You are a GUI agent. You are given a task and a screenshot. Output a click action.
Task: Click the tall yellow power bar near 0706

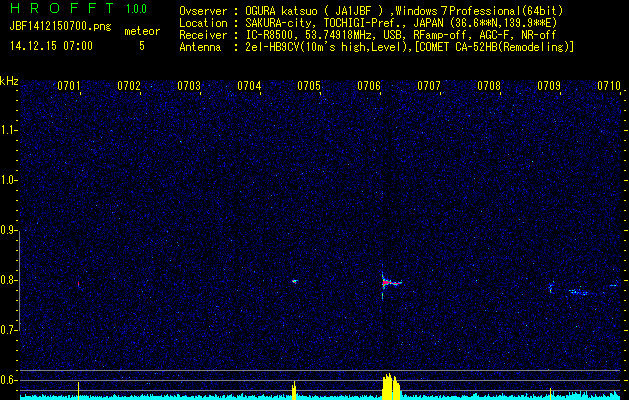(391, 386)
